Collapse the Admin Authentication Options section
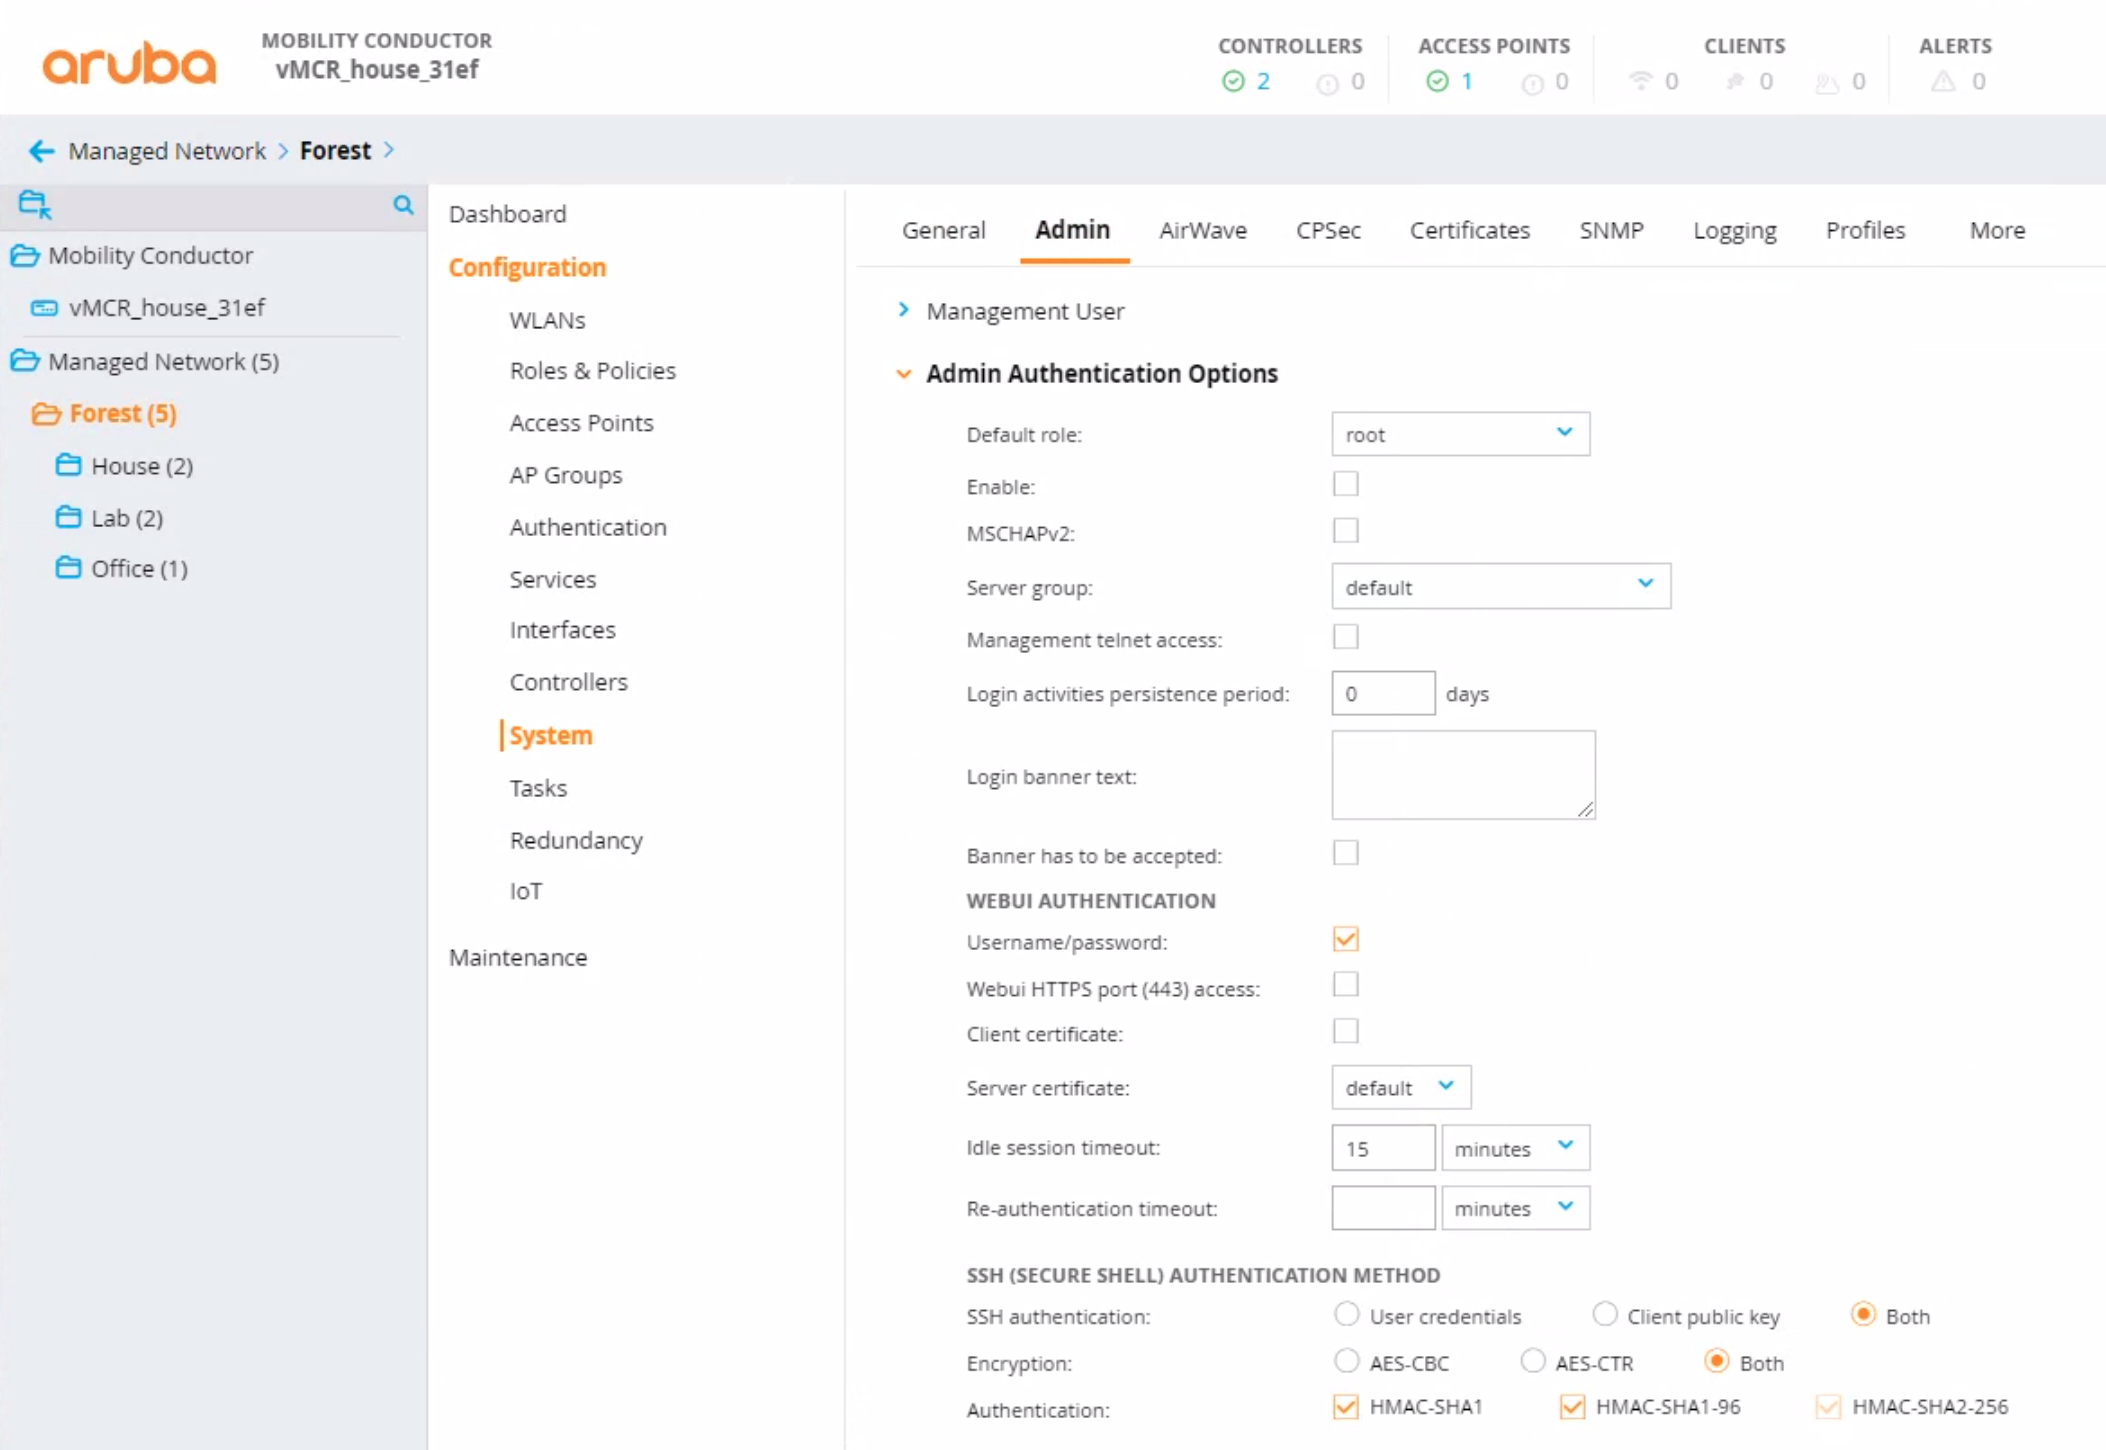This screenshot has width=2106, height=1450. (x=903, y=373)
